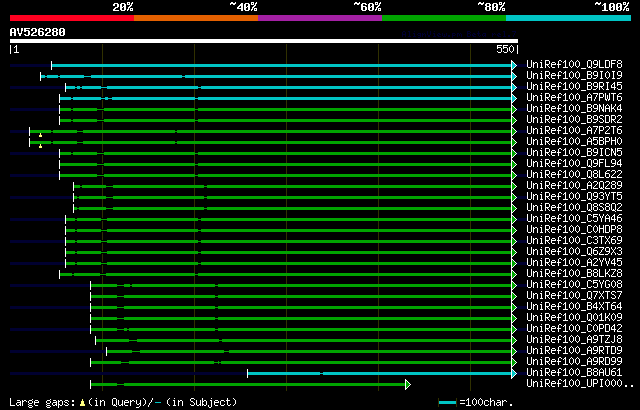Click the red 20% identity legend segment
The width and height of the screenshot is (640, 410).
[72, 18]
